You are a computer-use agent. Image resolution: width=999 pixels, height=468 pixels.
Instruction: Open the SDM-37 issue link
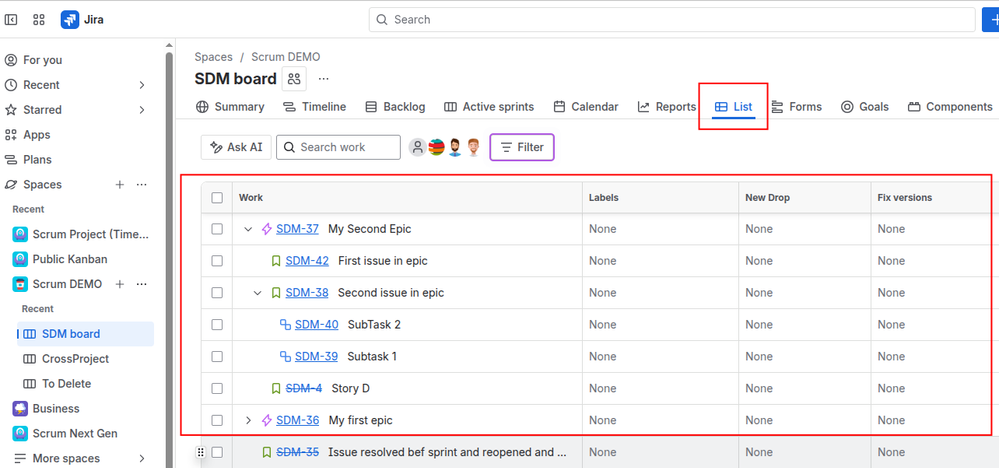point(298,229)
